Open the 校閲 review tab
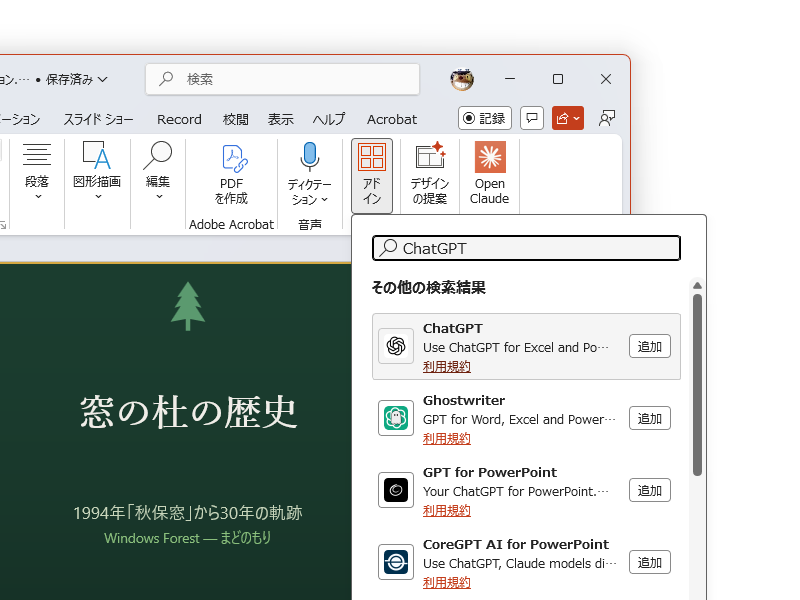This screenshot has width=800, height=600. (x=236, y=119)
